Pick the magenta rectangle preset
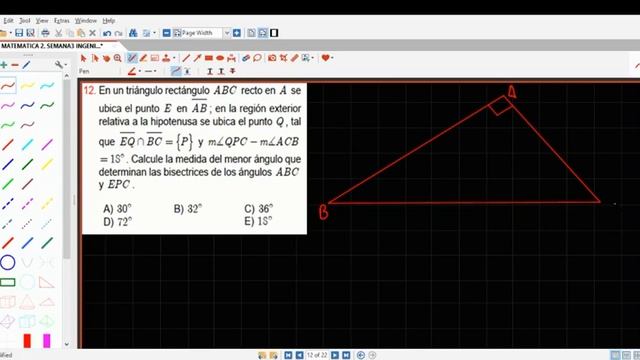The width and height of the screenshot is (640, 360). point(47,340)
